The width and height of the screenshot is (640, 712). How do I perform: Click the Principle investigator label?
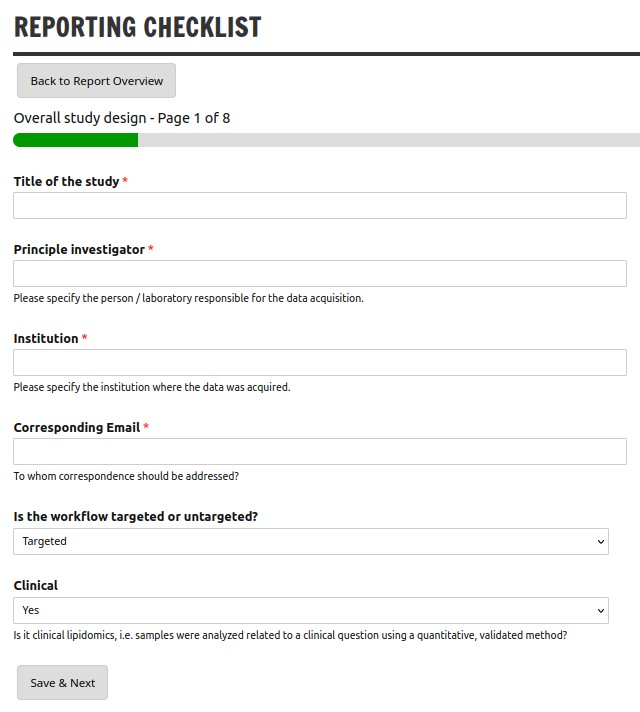(x=79, y=249)
